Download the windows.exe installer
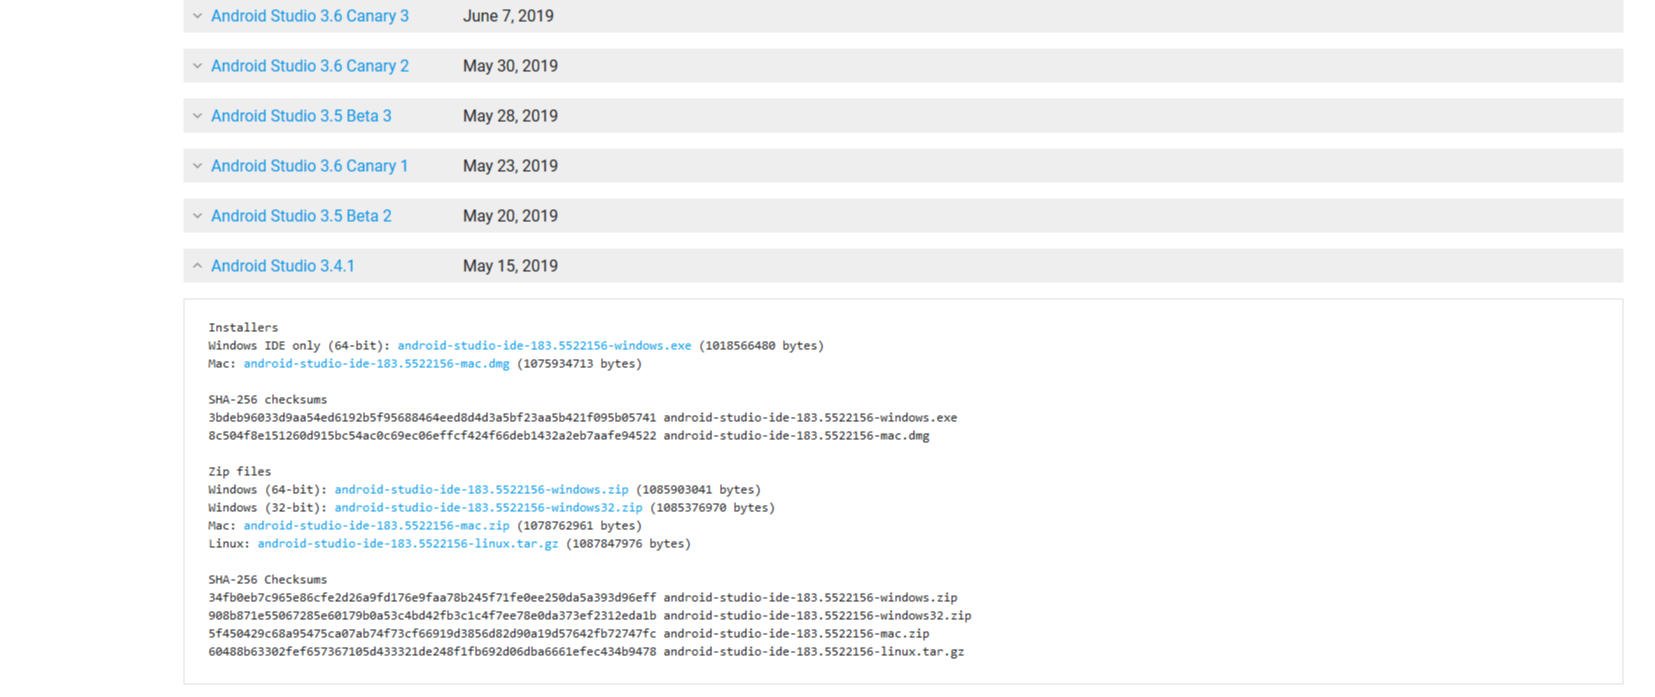This screenshot has width=1655, height=697. (x=544, y=346)
